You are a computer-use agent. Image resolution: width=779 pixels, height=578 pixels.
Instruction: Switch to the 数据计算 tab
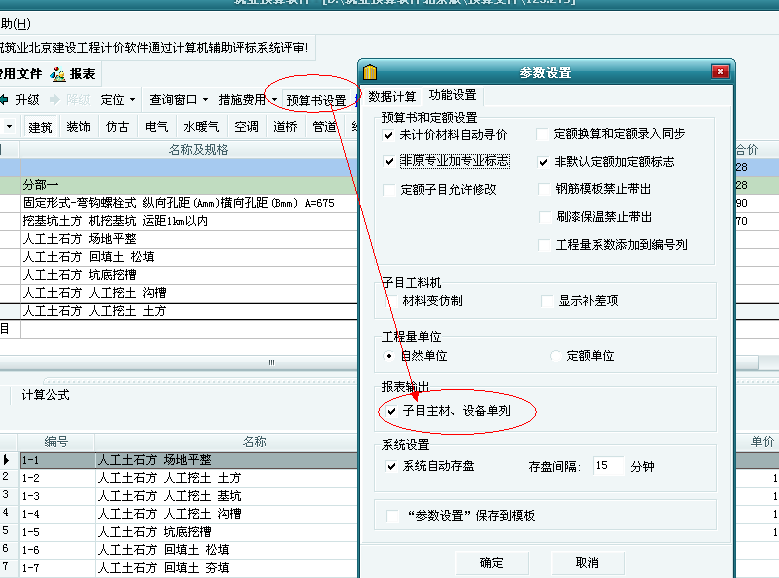392,96
